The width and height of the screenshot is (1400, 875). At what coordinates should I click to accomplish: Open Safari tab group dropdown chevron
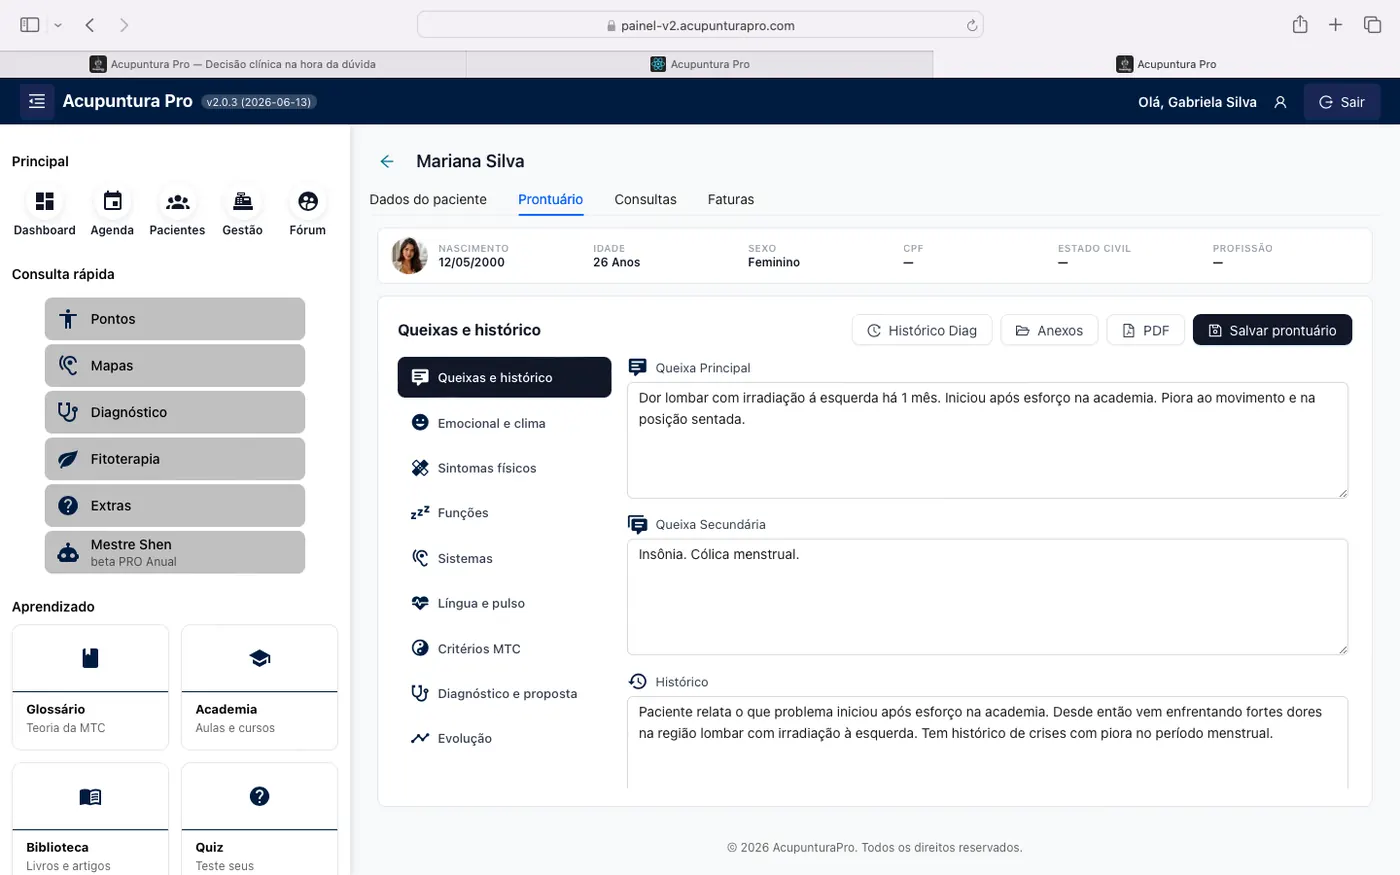click(x=58, y=25)
